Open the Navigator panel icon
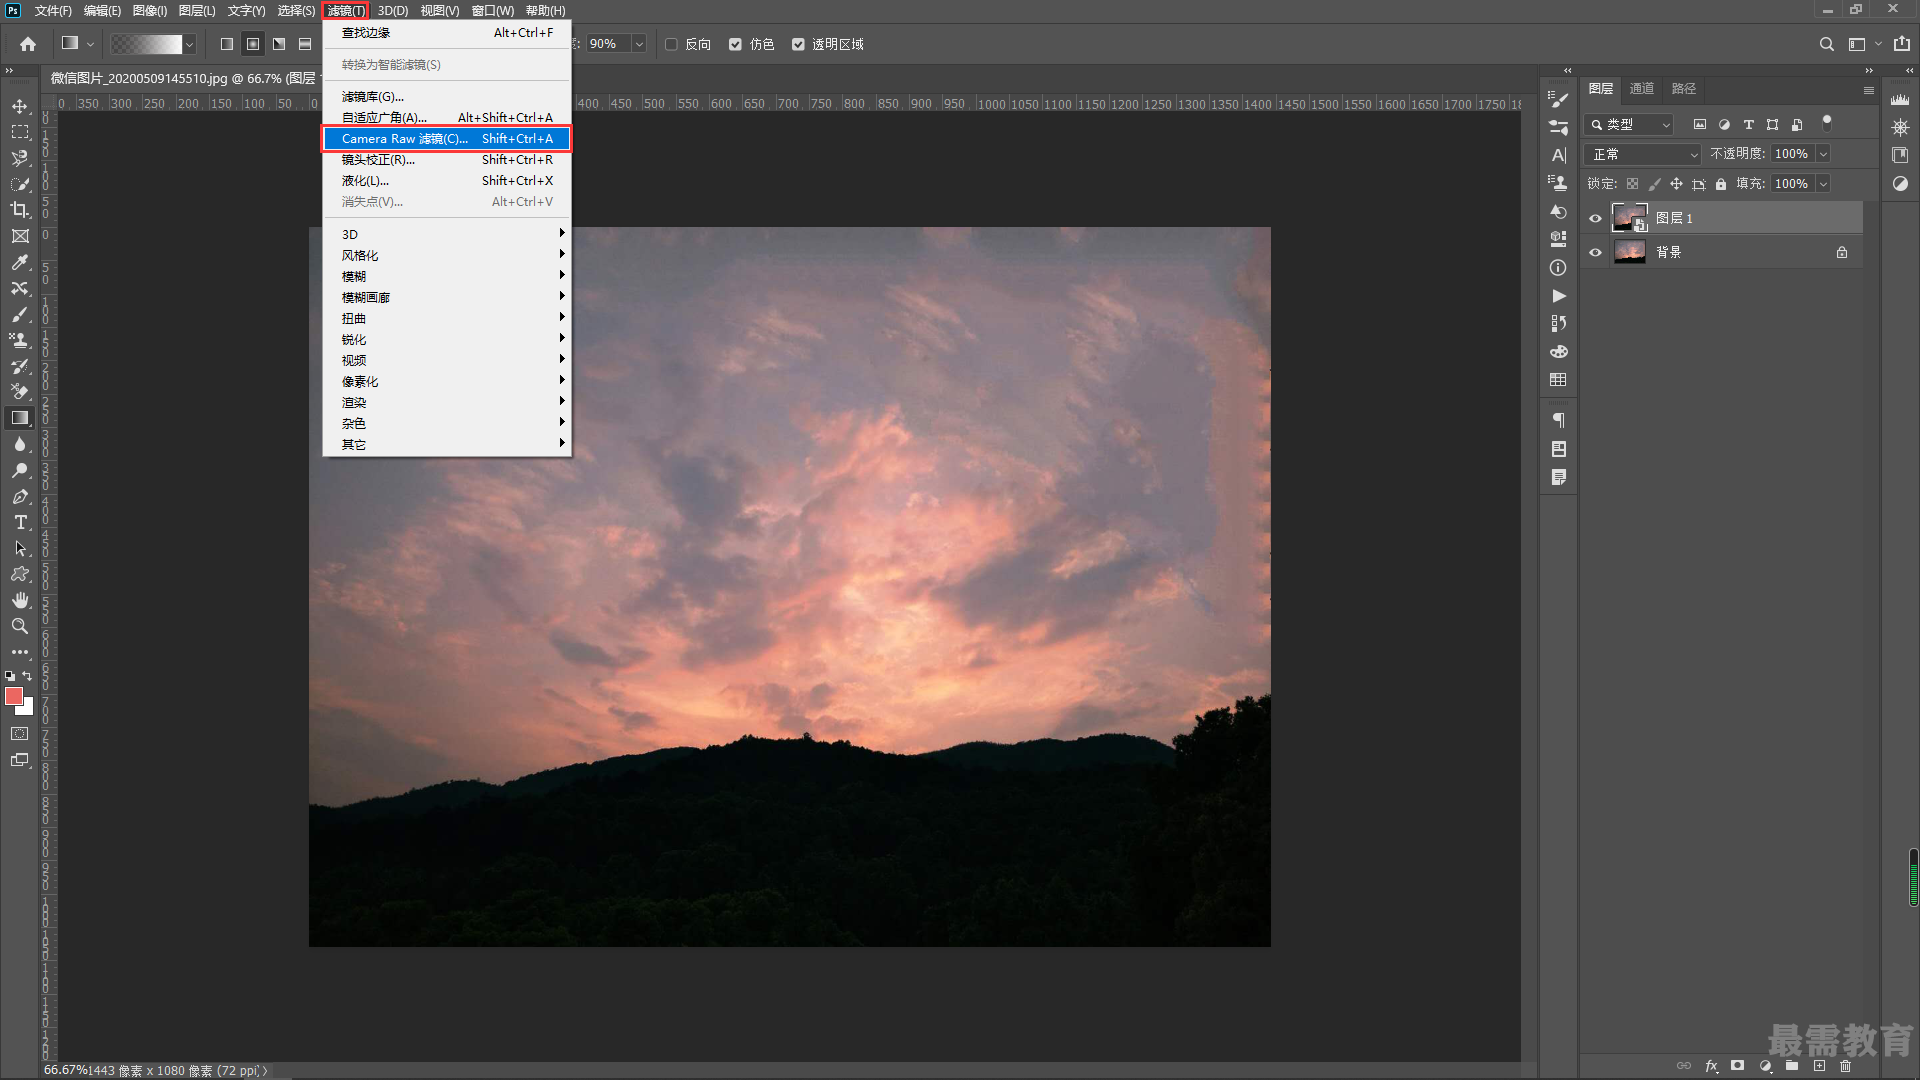The image size is (1920, 1080). pos(1900,127)
